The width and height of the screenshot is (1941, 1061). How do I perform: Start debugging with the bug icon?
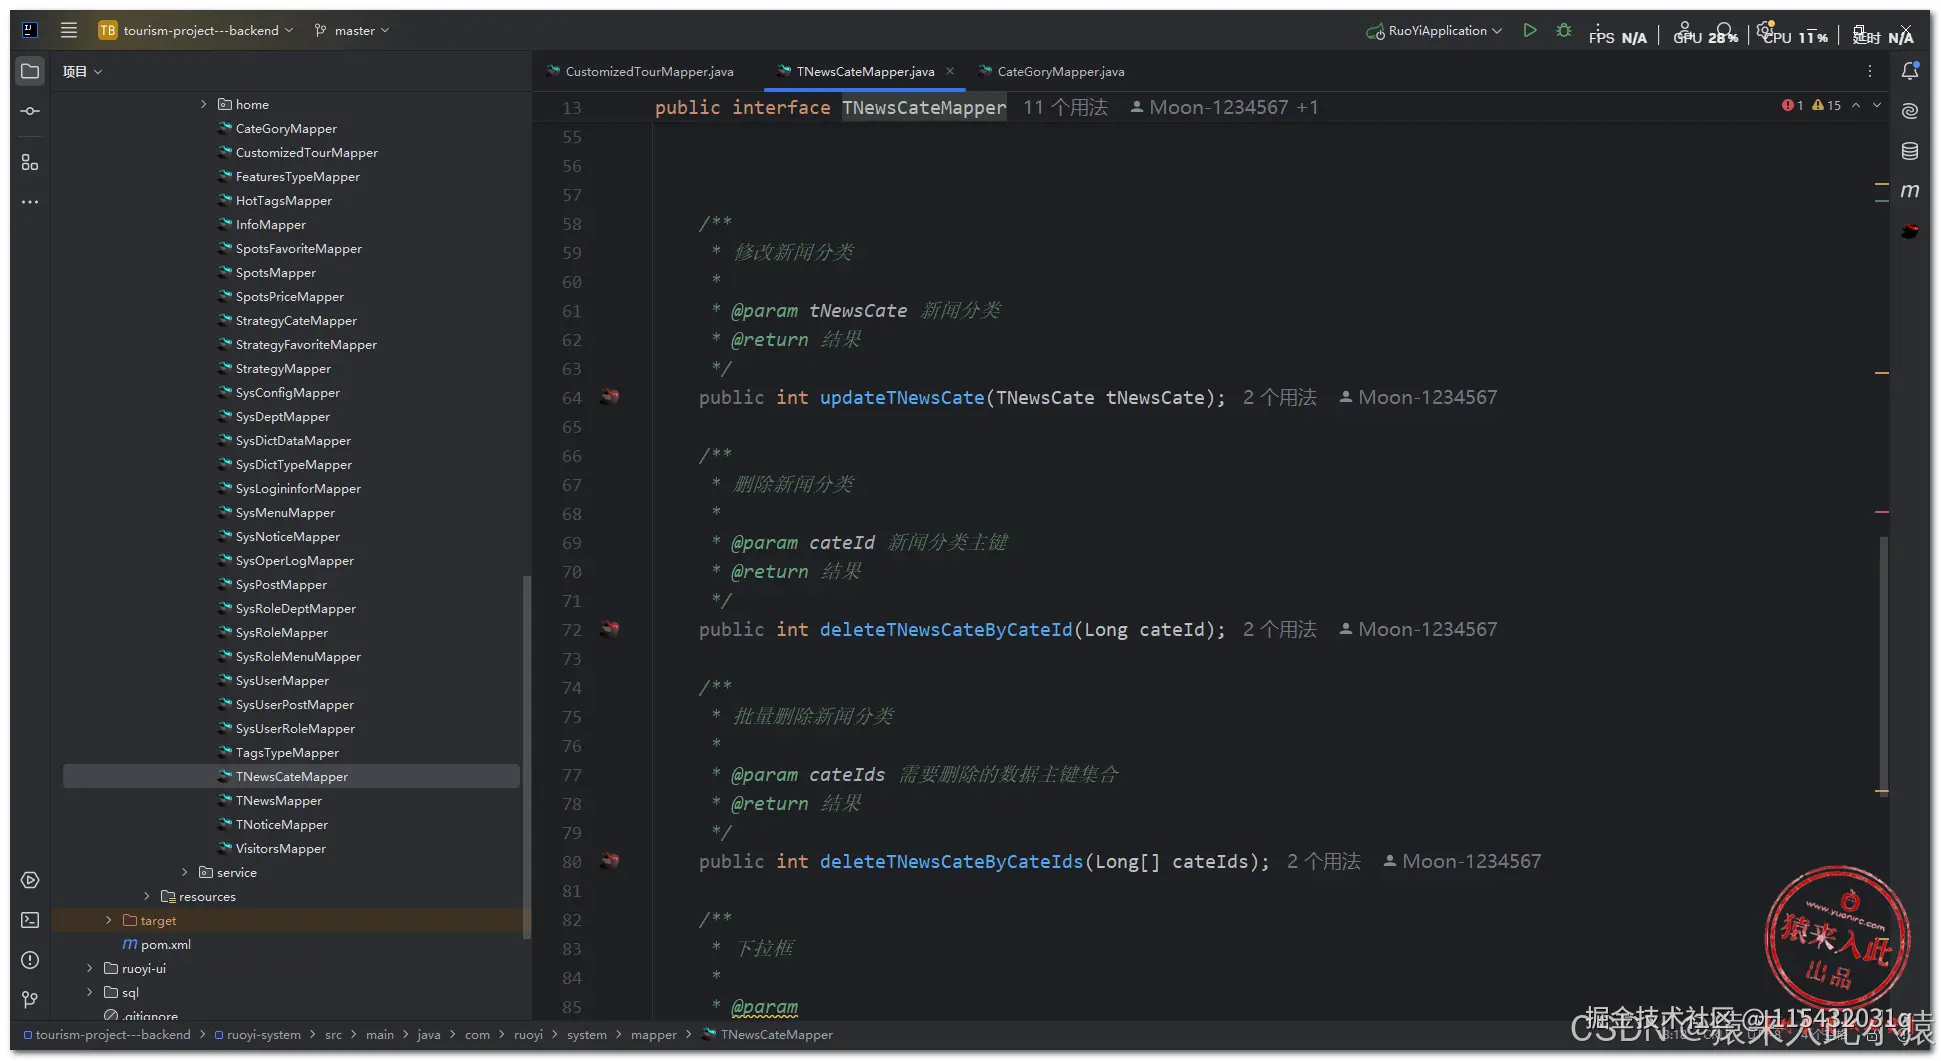coord(1564,30)
